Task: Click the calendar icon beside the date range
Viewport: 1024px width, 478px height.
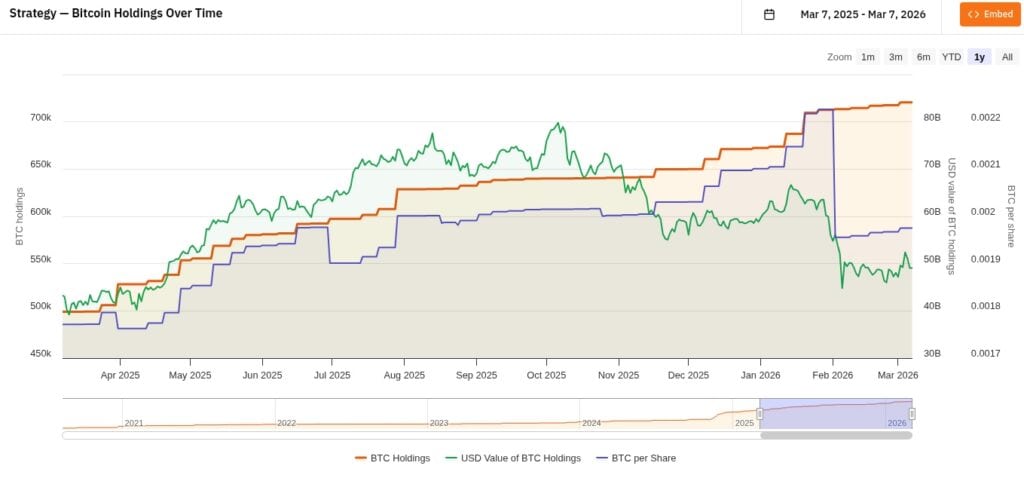Action: (x=769, y=15)
